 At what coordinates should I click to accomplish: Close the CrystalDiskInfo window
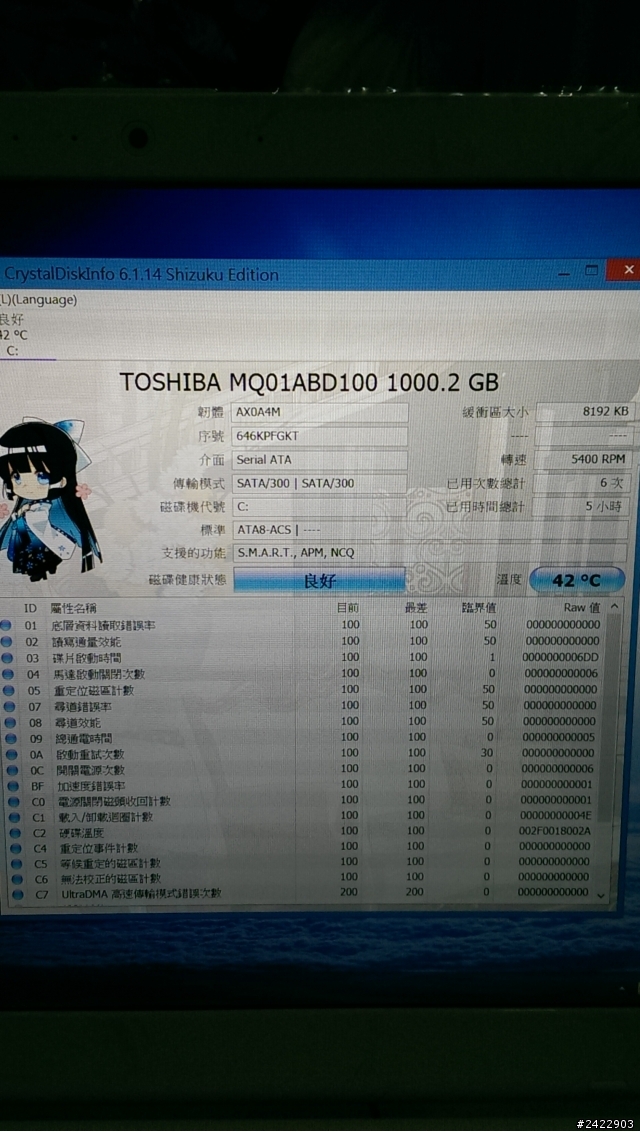point(625,270)
